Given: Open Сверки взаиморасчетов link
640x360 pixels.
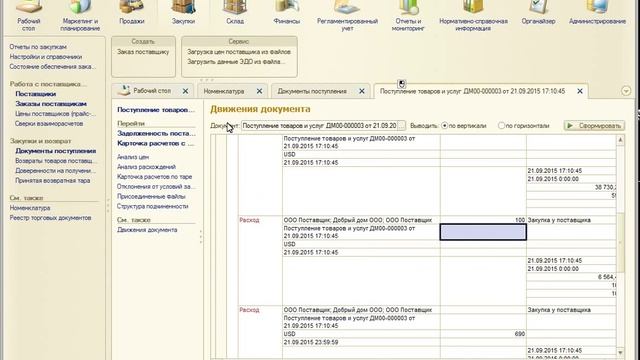Looking at the screenshot, I should tap(49, 123).
